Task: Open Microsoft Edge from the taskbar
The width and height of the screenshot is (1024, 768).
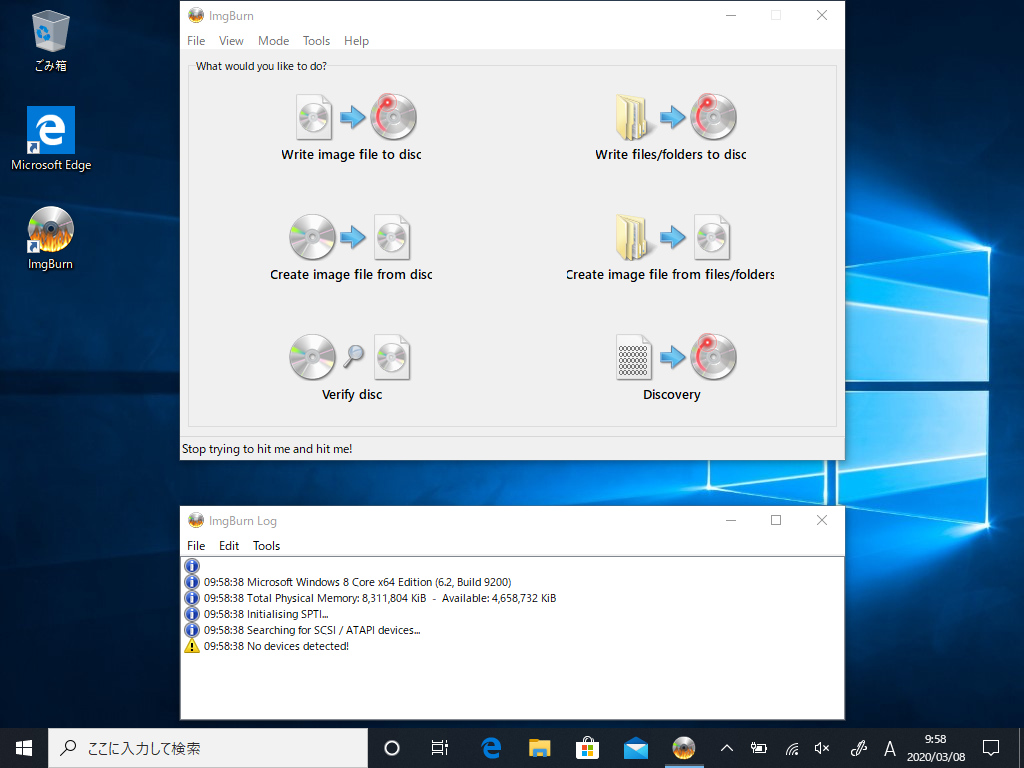Action: [x=489, y=747]
